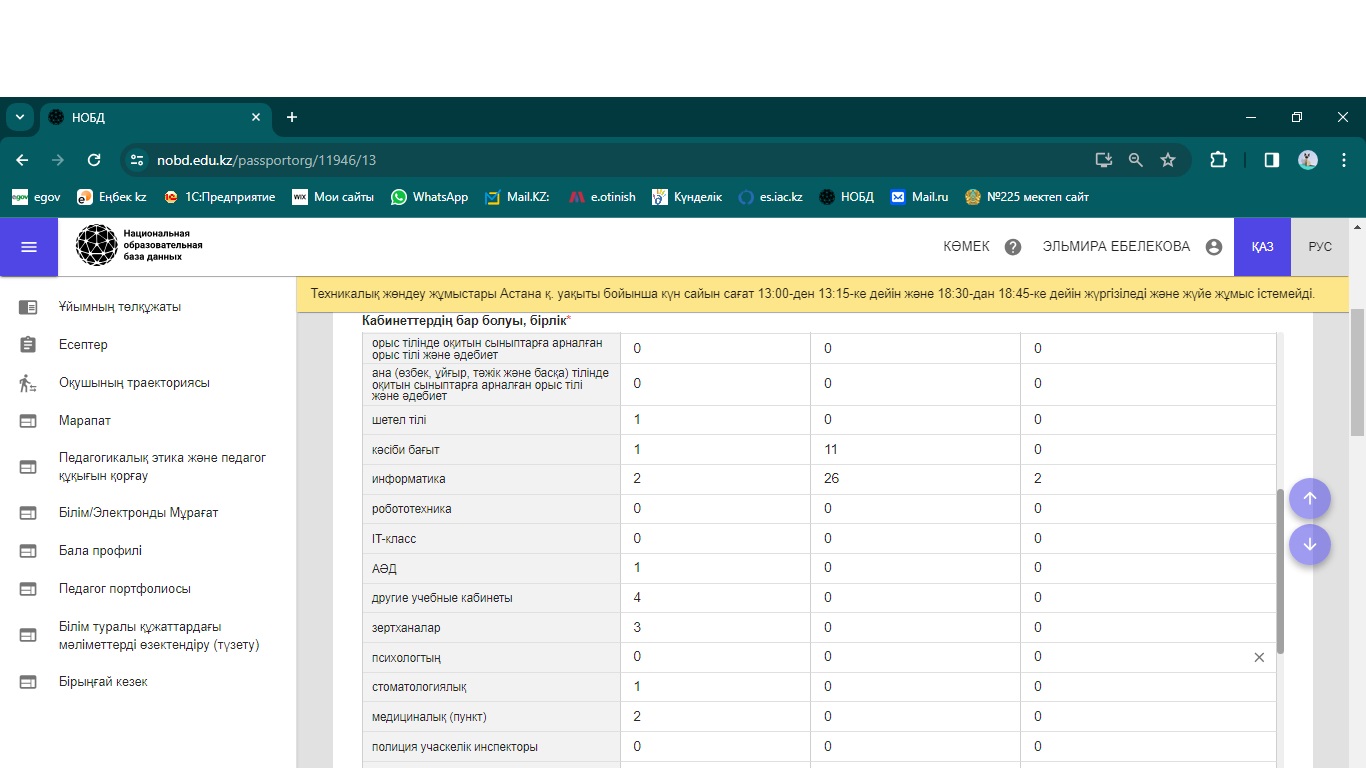Click the page vertical scrollbar
1366x768 pixels.
(x=1357, y=372)
